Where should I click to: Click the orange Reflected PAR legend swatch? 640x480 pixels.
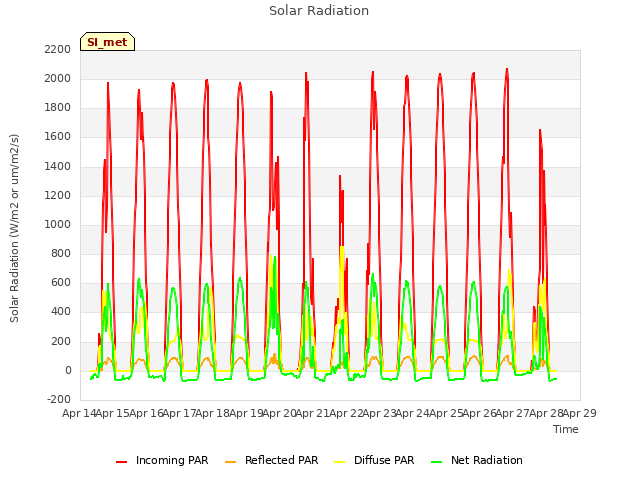click(x=231, y=462)
